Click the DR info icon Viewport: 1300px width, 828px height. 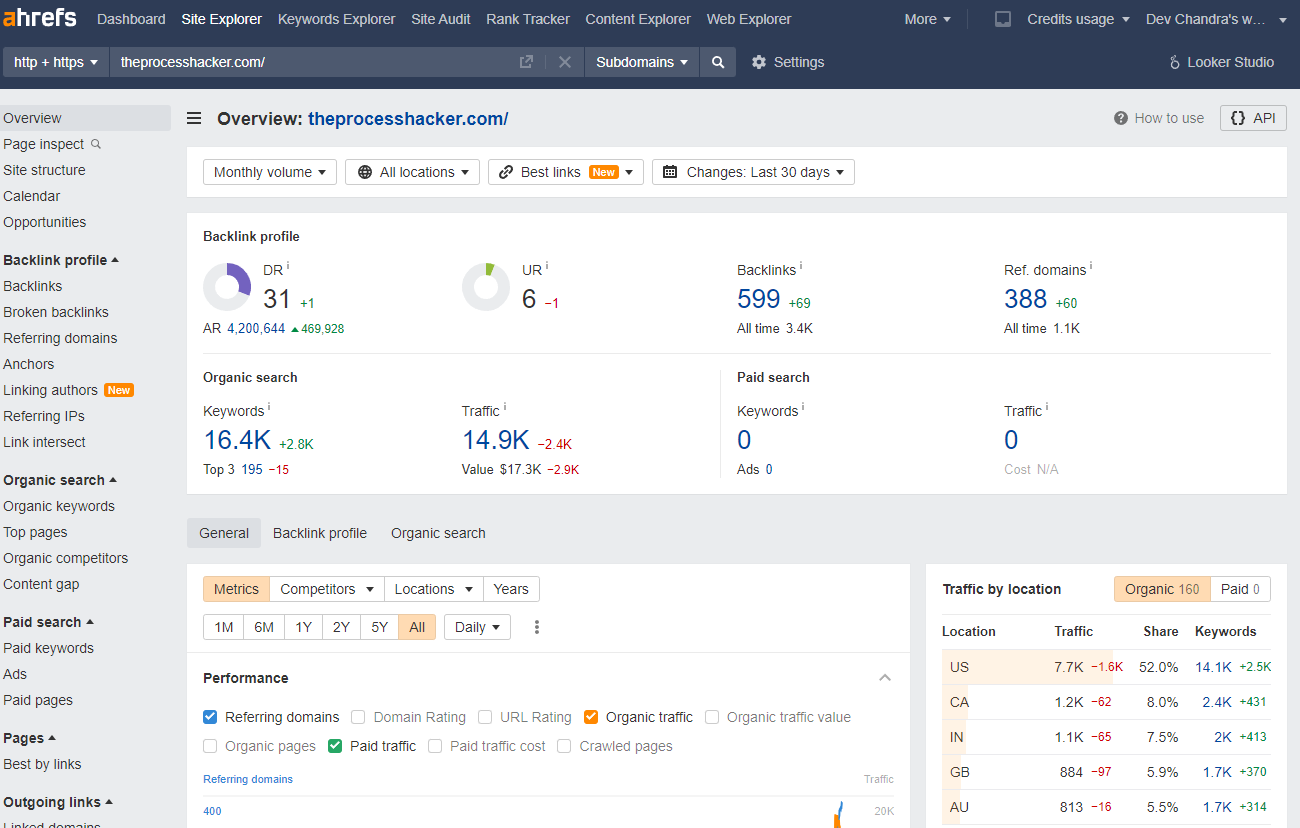click(x=288, y=267)
